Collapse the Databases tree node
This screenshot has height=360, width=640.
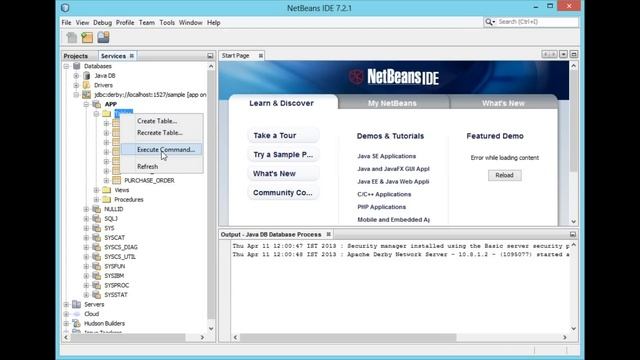click(x=67, y=66)
